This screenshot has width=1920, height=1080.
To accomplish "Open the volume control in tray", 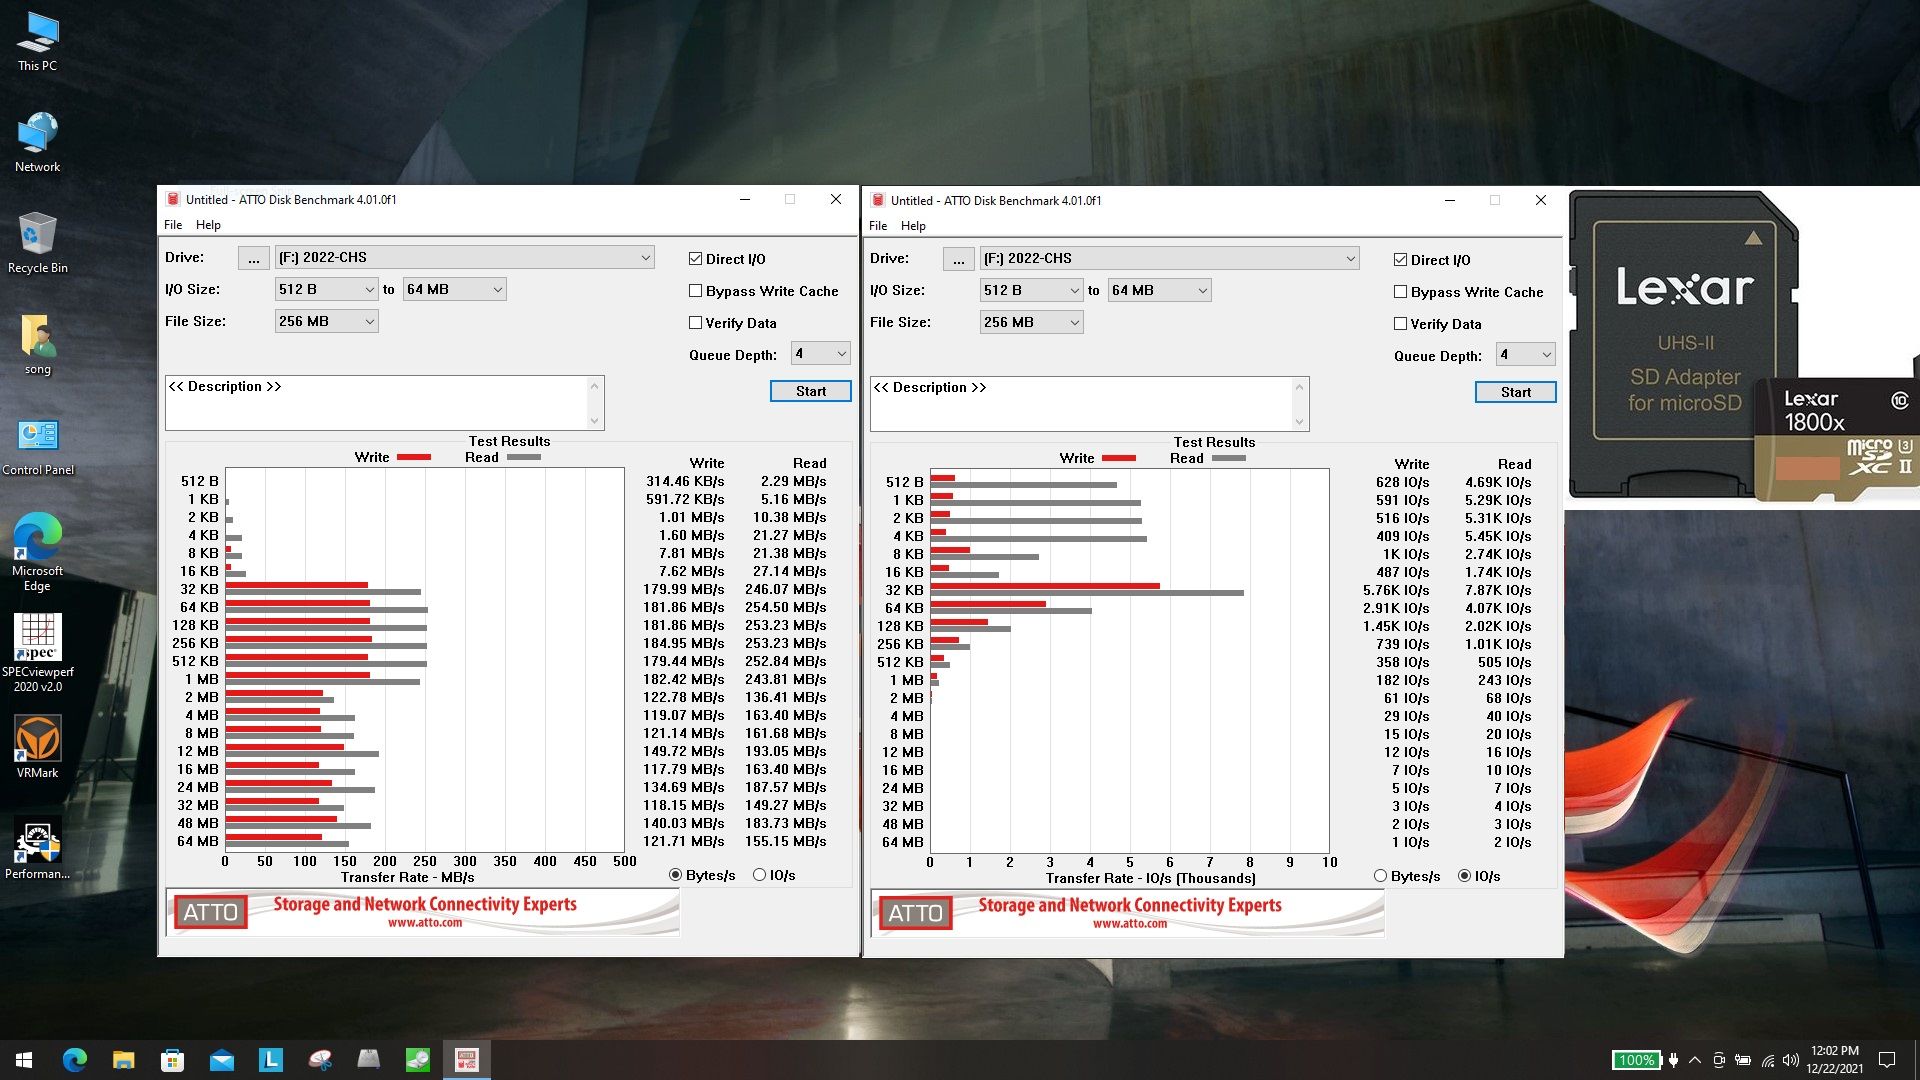I will tap(1790, 1060).
